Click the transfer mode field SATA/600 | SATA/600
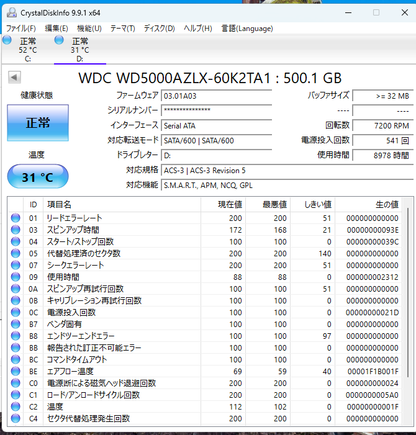Viewport: 416px width, 435px height. pyautogui.click(x=217, y=140)
